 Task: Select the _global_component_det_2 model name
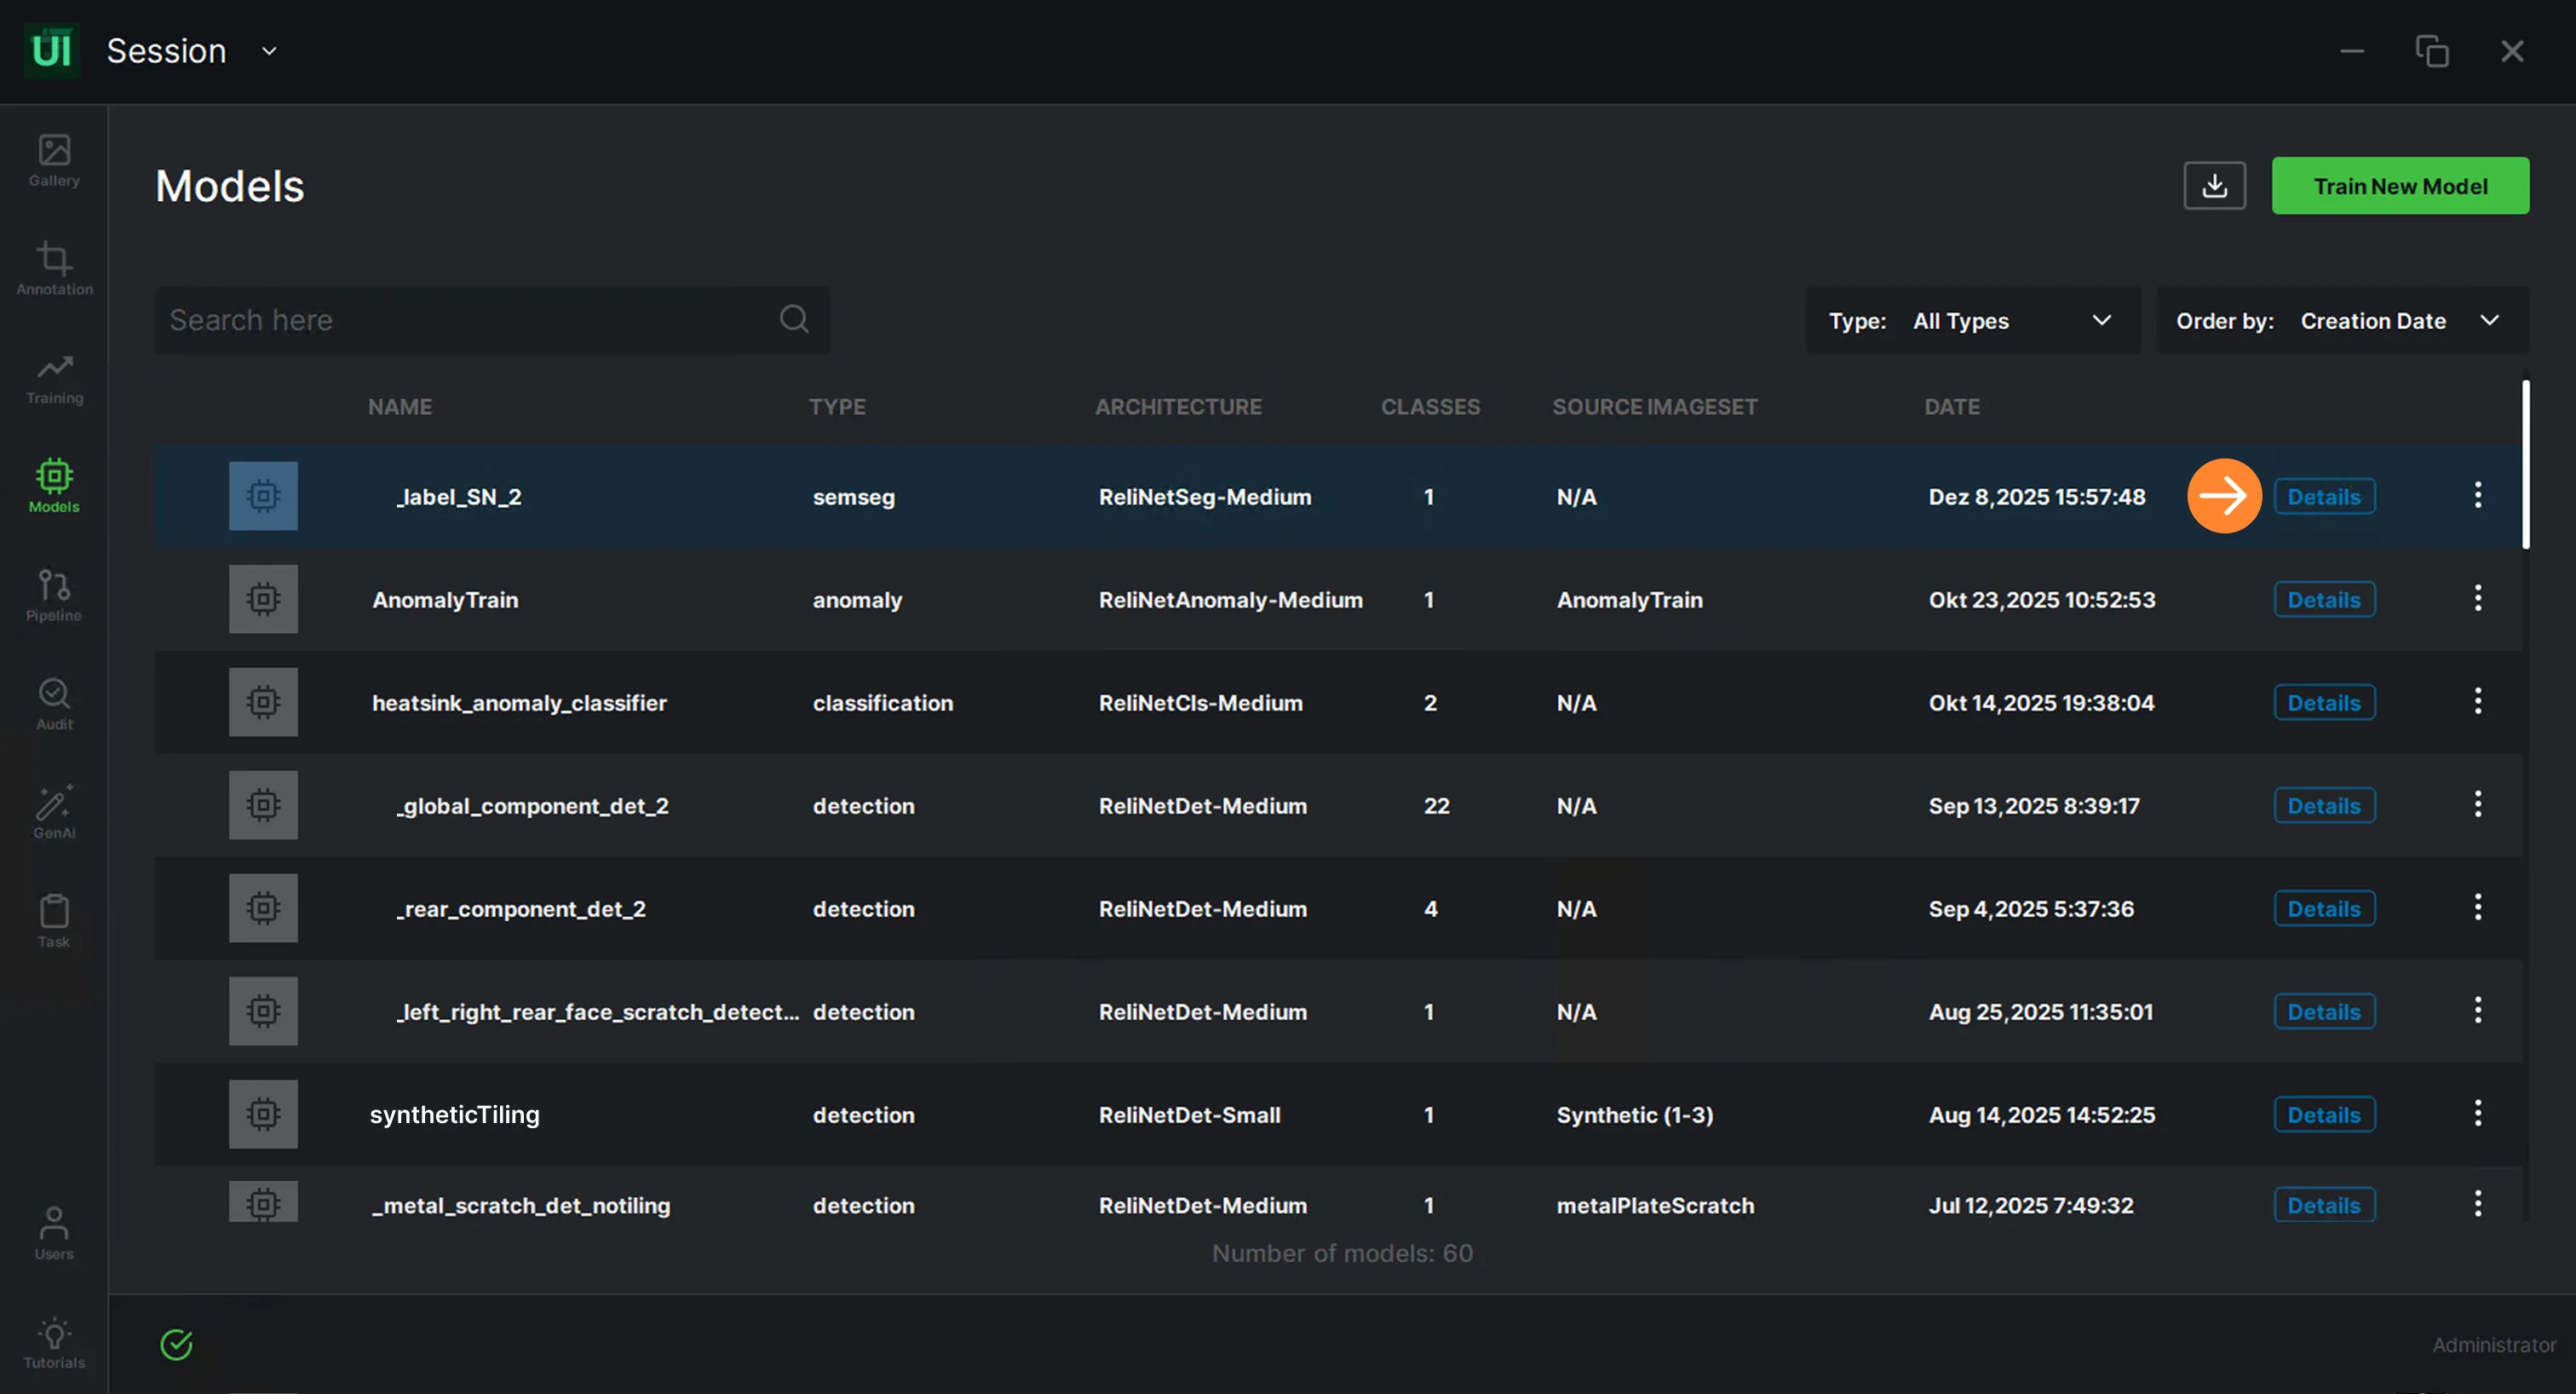click(532, 806)
